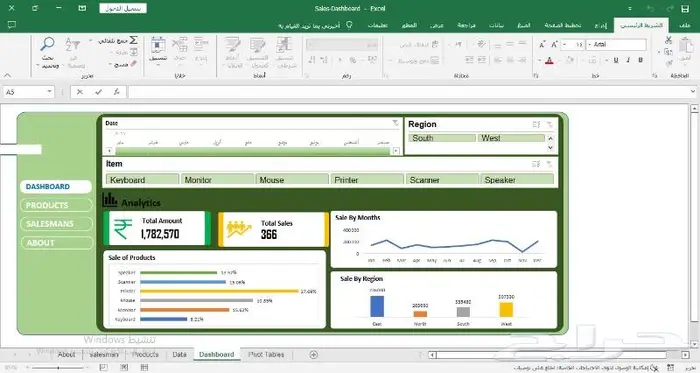
Task: Toggle Italic formatting (I)
Action: point(628,60)
